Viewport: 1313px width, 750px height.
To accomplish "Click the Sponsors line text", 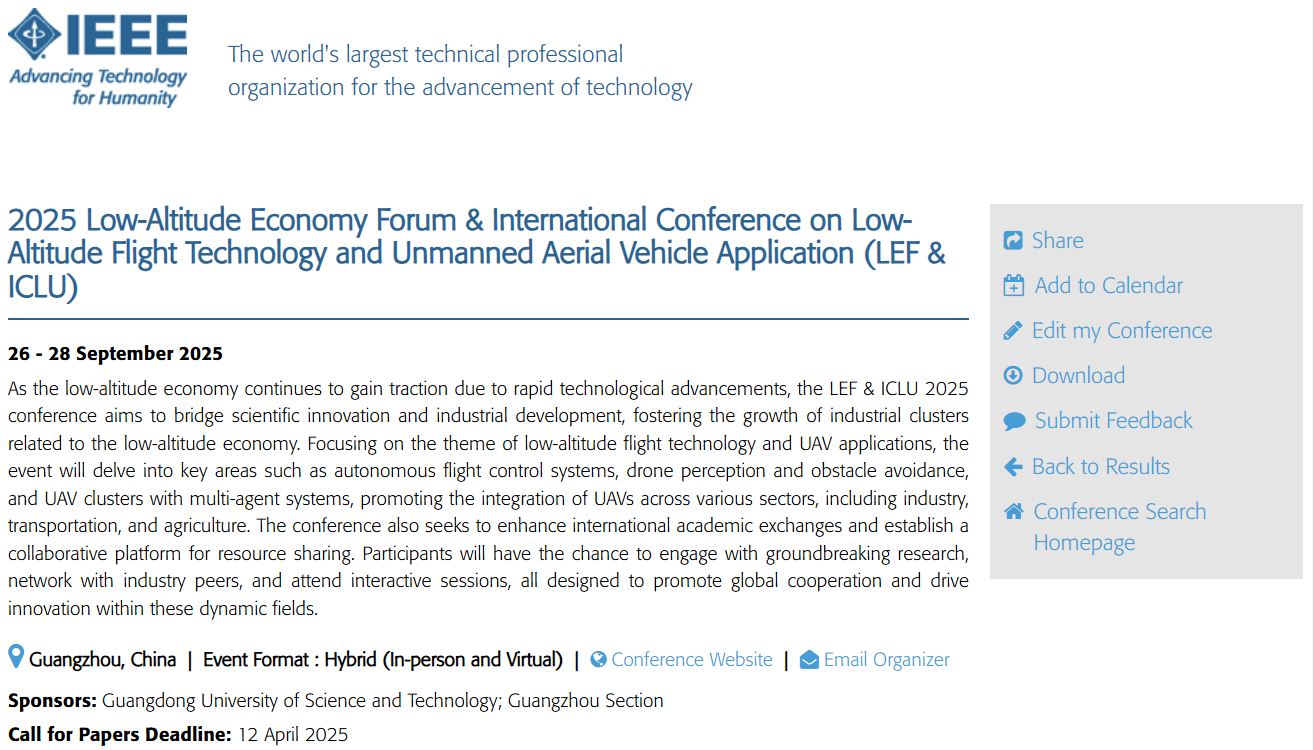I will (336, 701).
